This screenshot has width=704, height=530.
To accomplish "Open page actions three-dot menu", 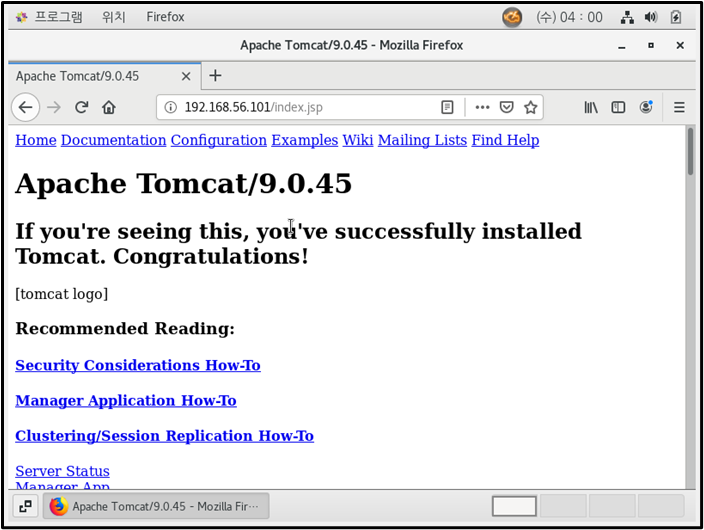I will (482, 107).
